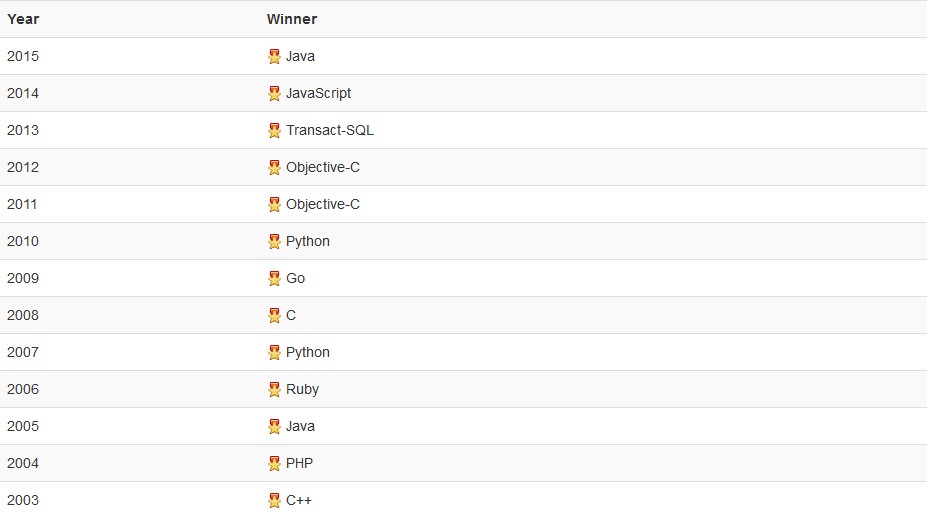Click the 2010 Python winner entry
This screenshot has height=526, width=929.
(308, 241)
